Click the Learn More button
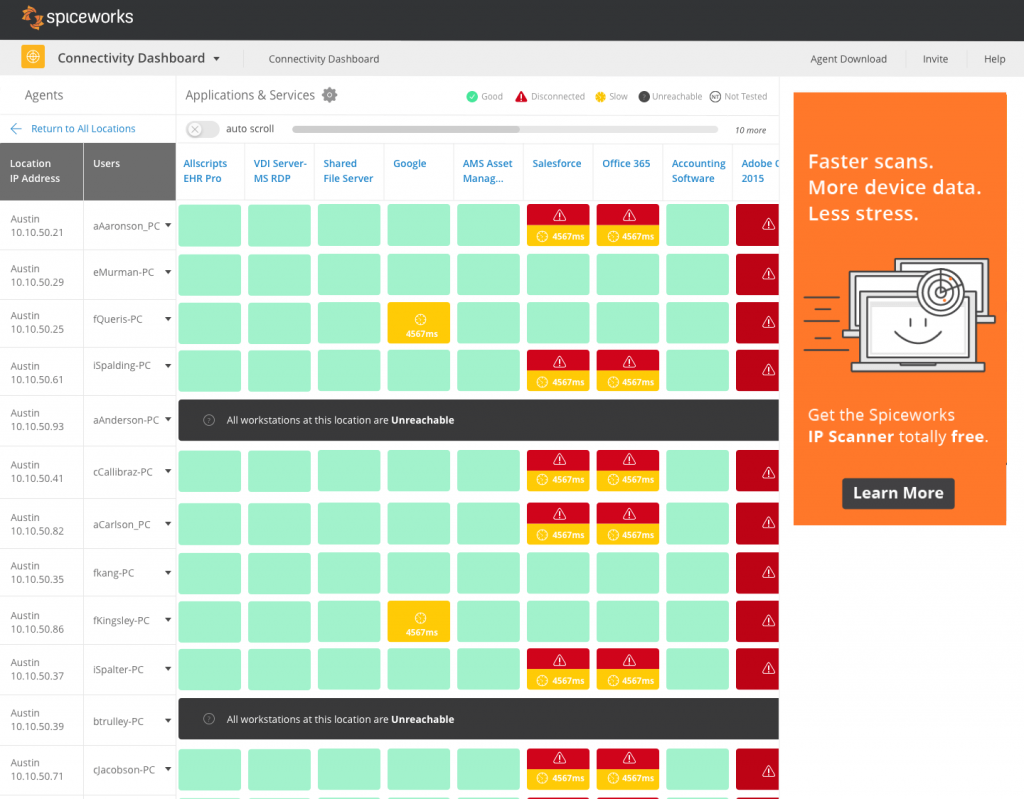This screenshot has height=799, width=1024. tap(897, 493)
